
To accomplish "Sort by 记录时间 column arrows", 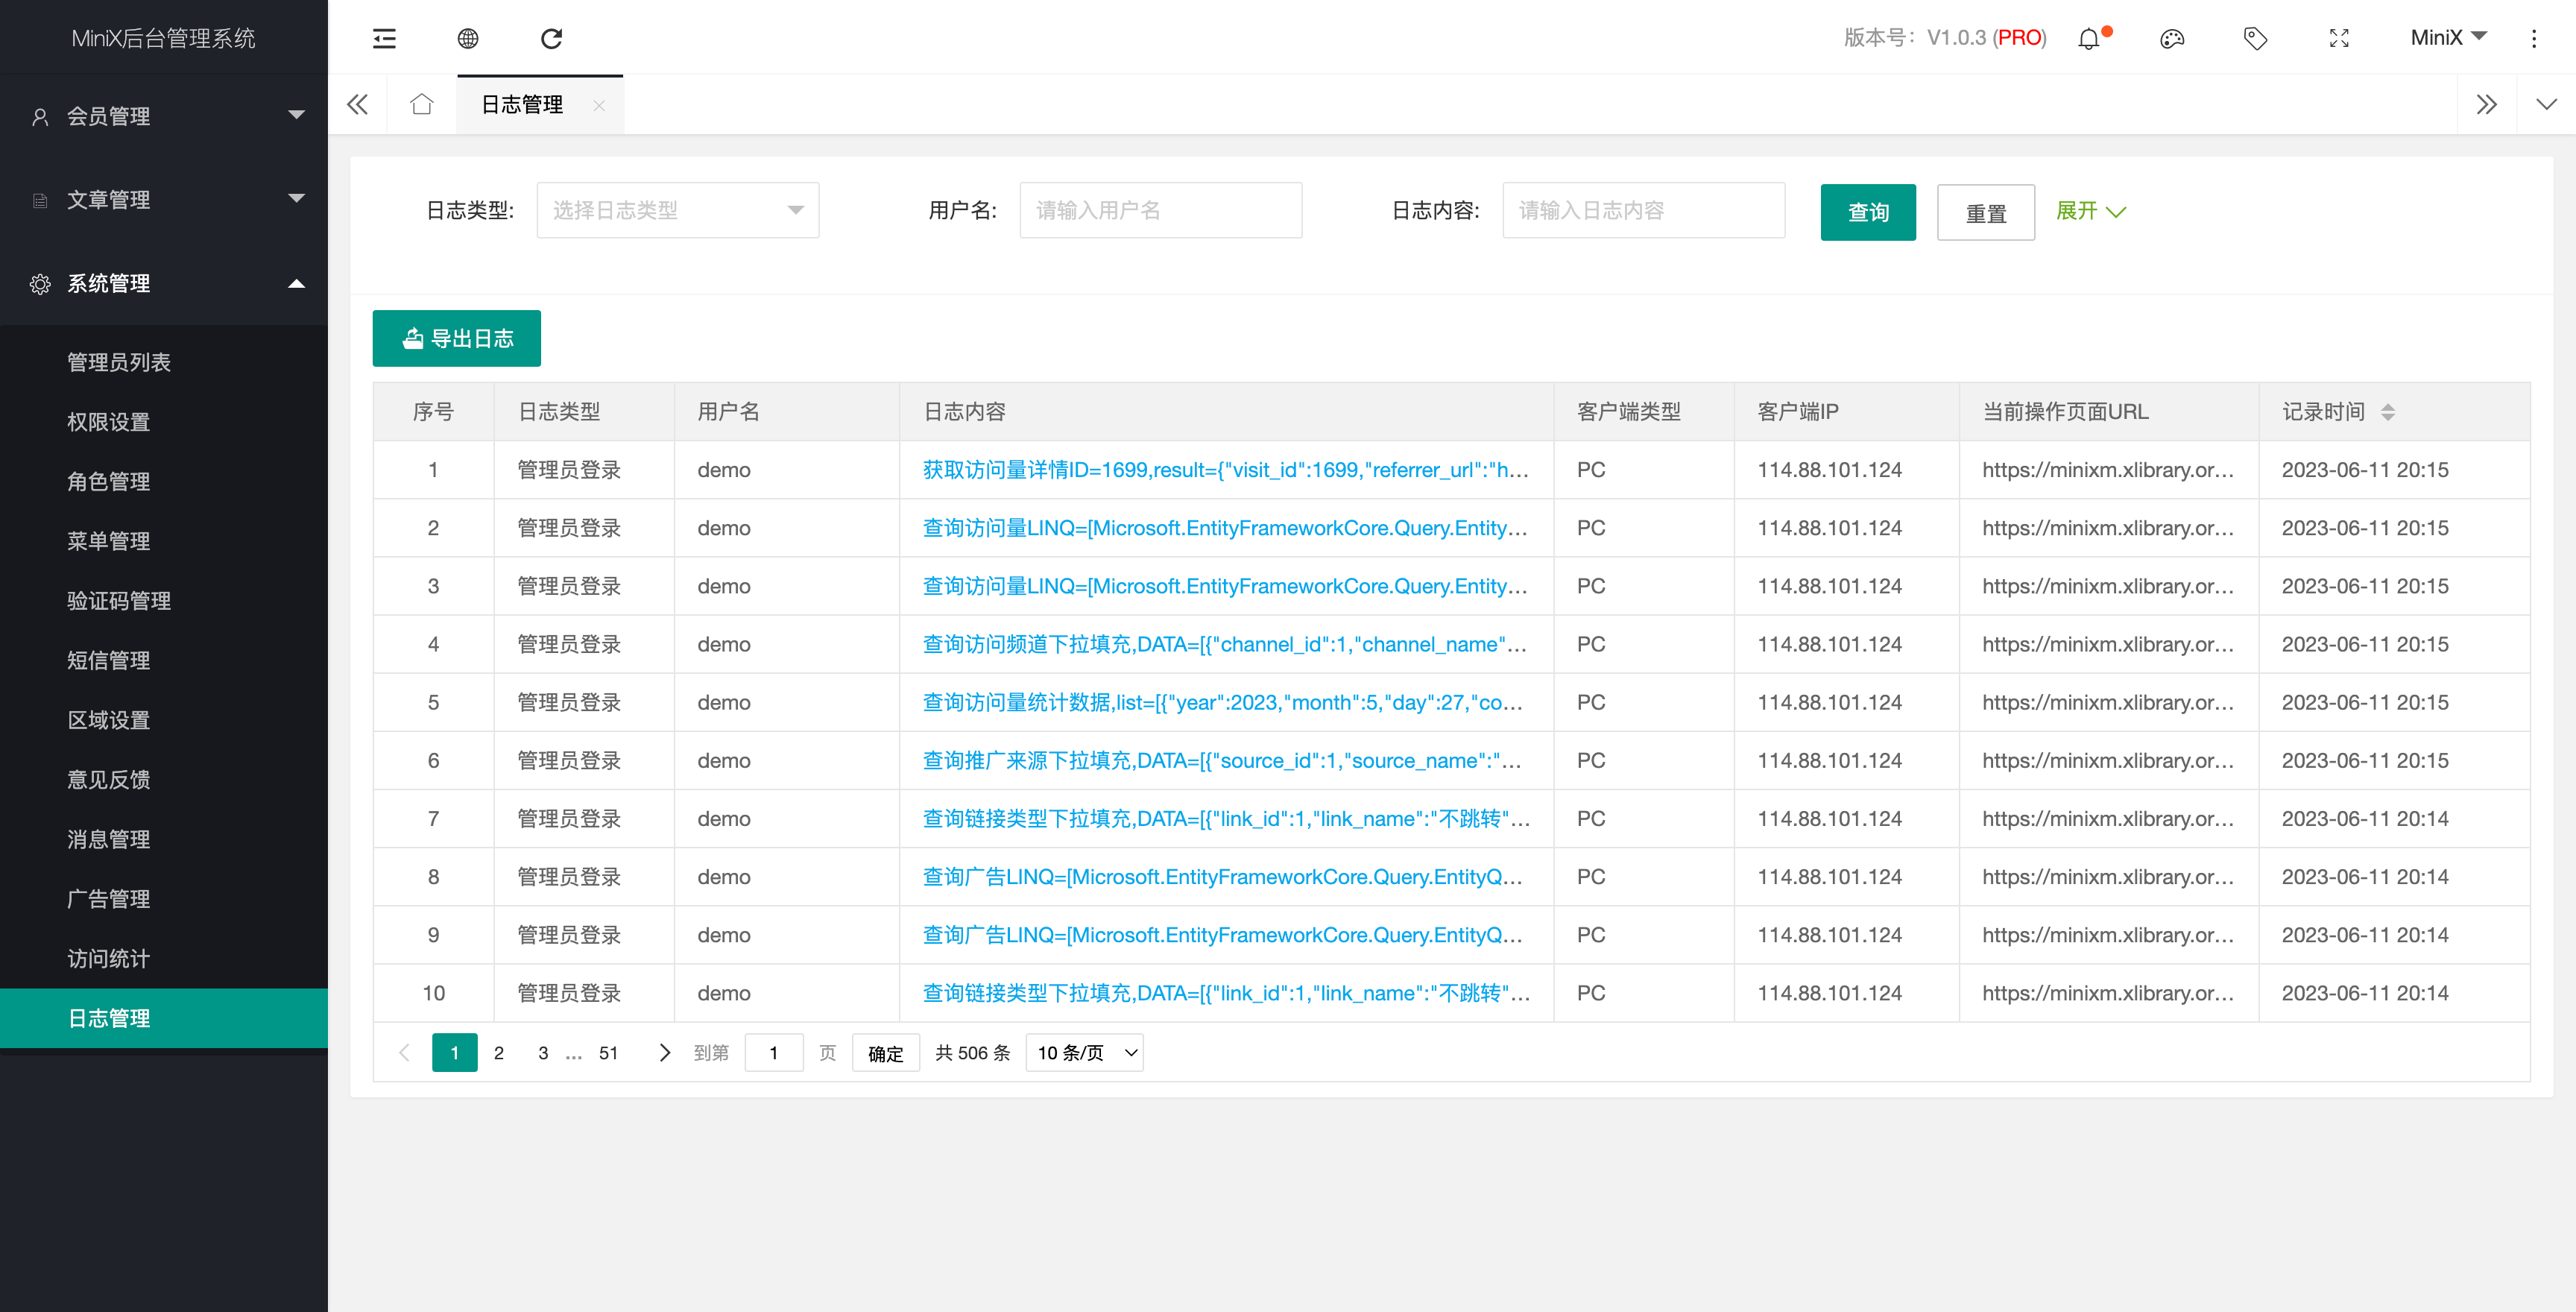I will (x=2388, y=412).
